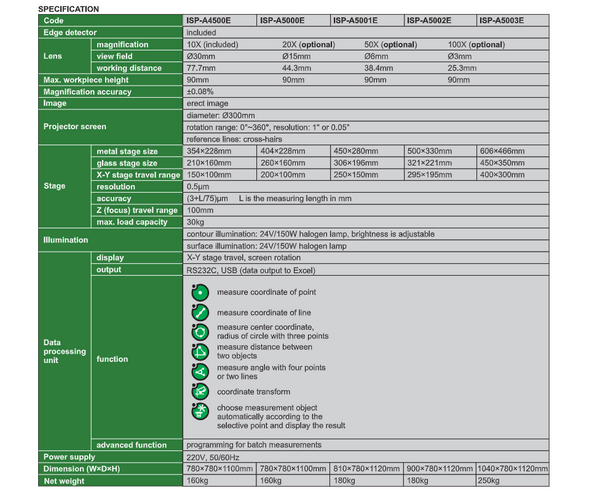Click the 50X (optional) magnification value

391,44
